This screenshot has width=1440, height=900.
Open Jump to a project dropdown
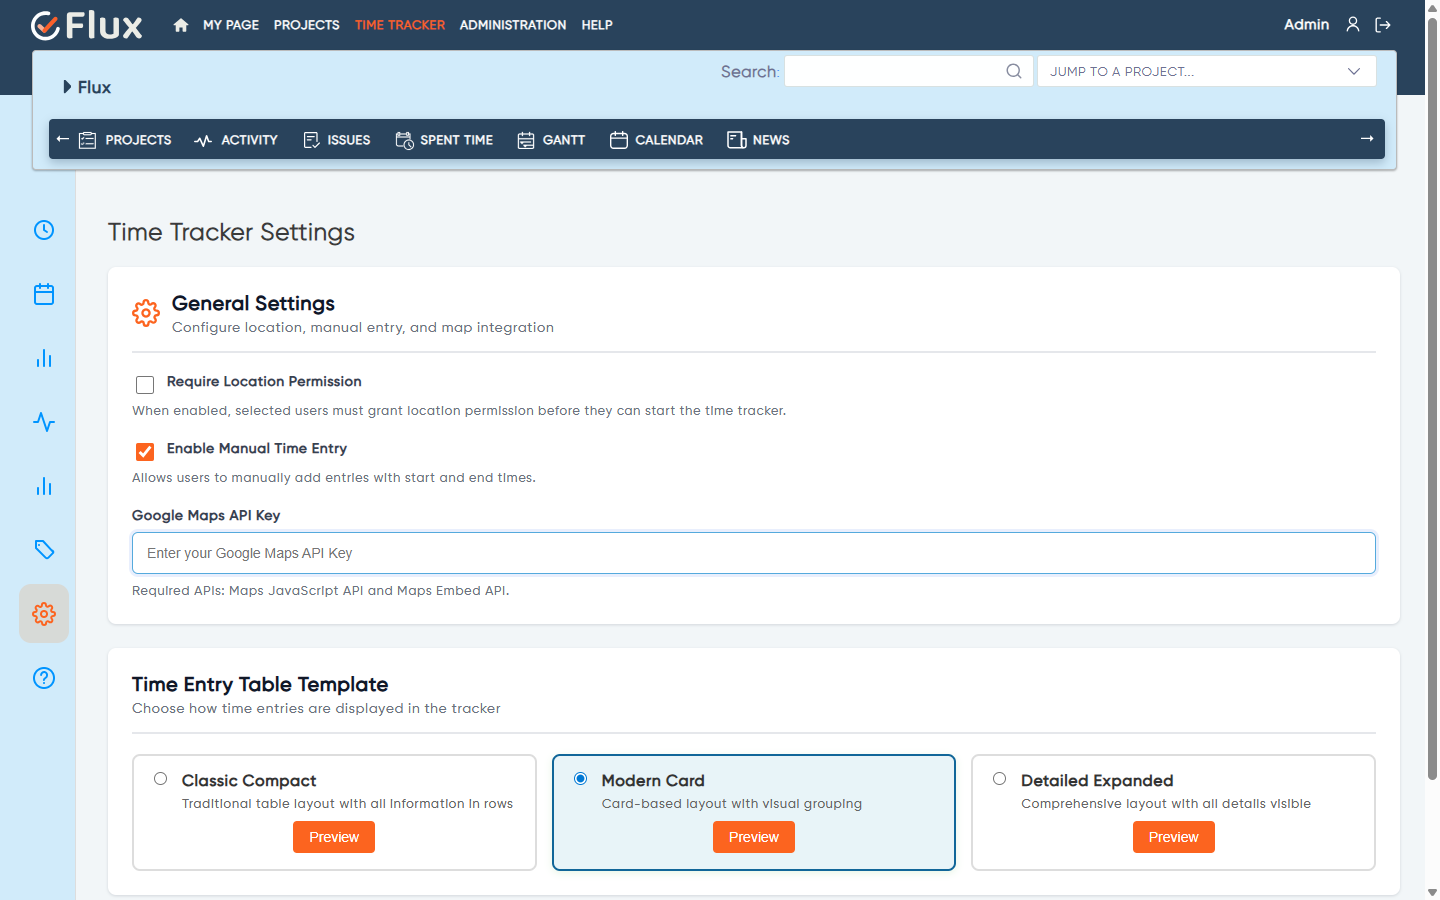tap(1207, 71)
